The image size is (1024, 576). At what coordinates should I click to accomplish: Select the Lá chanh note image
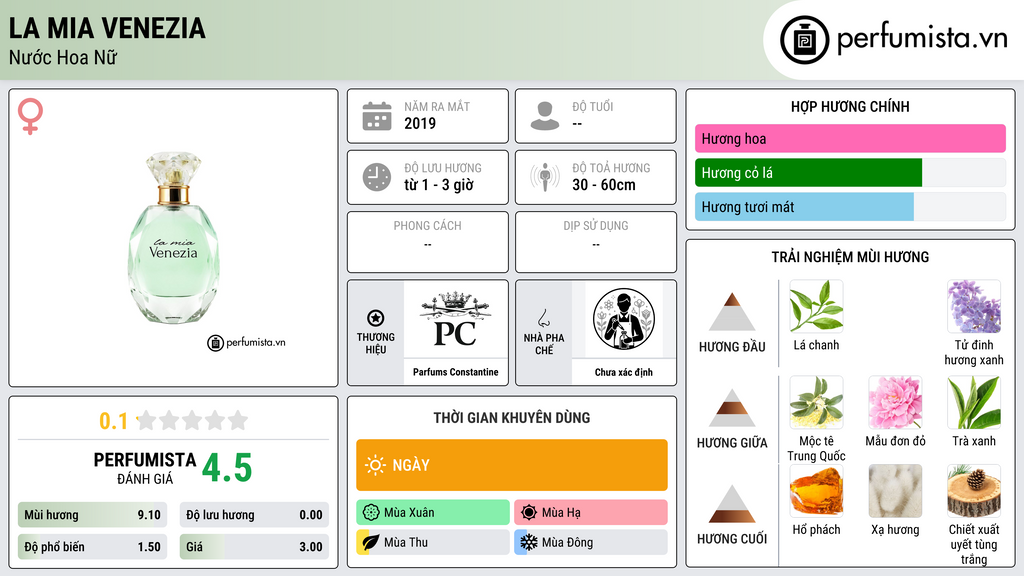coord(816,306)
